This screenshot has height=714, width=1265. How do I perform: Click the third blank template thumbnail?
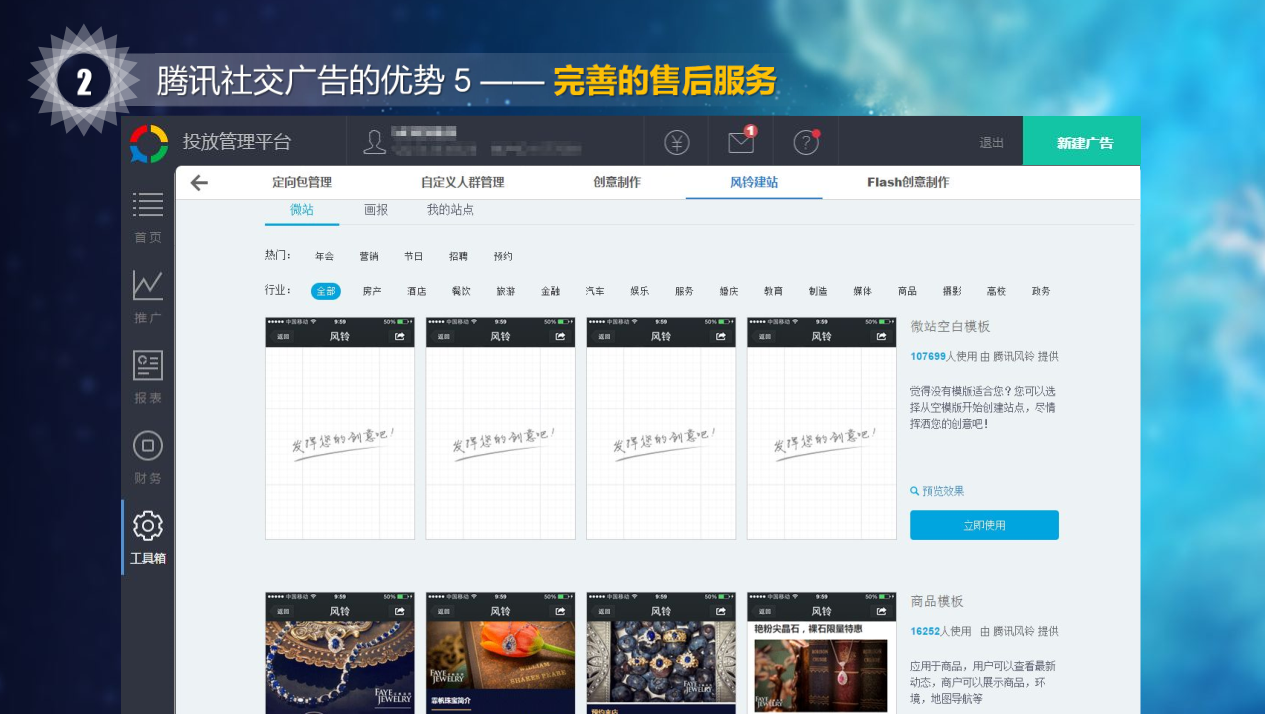point(661,428)
